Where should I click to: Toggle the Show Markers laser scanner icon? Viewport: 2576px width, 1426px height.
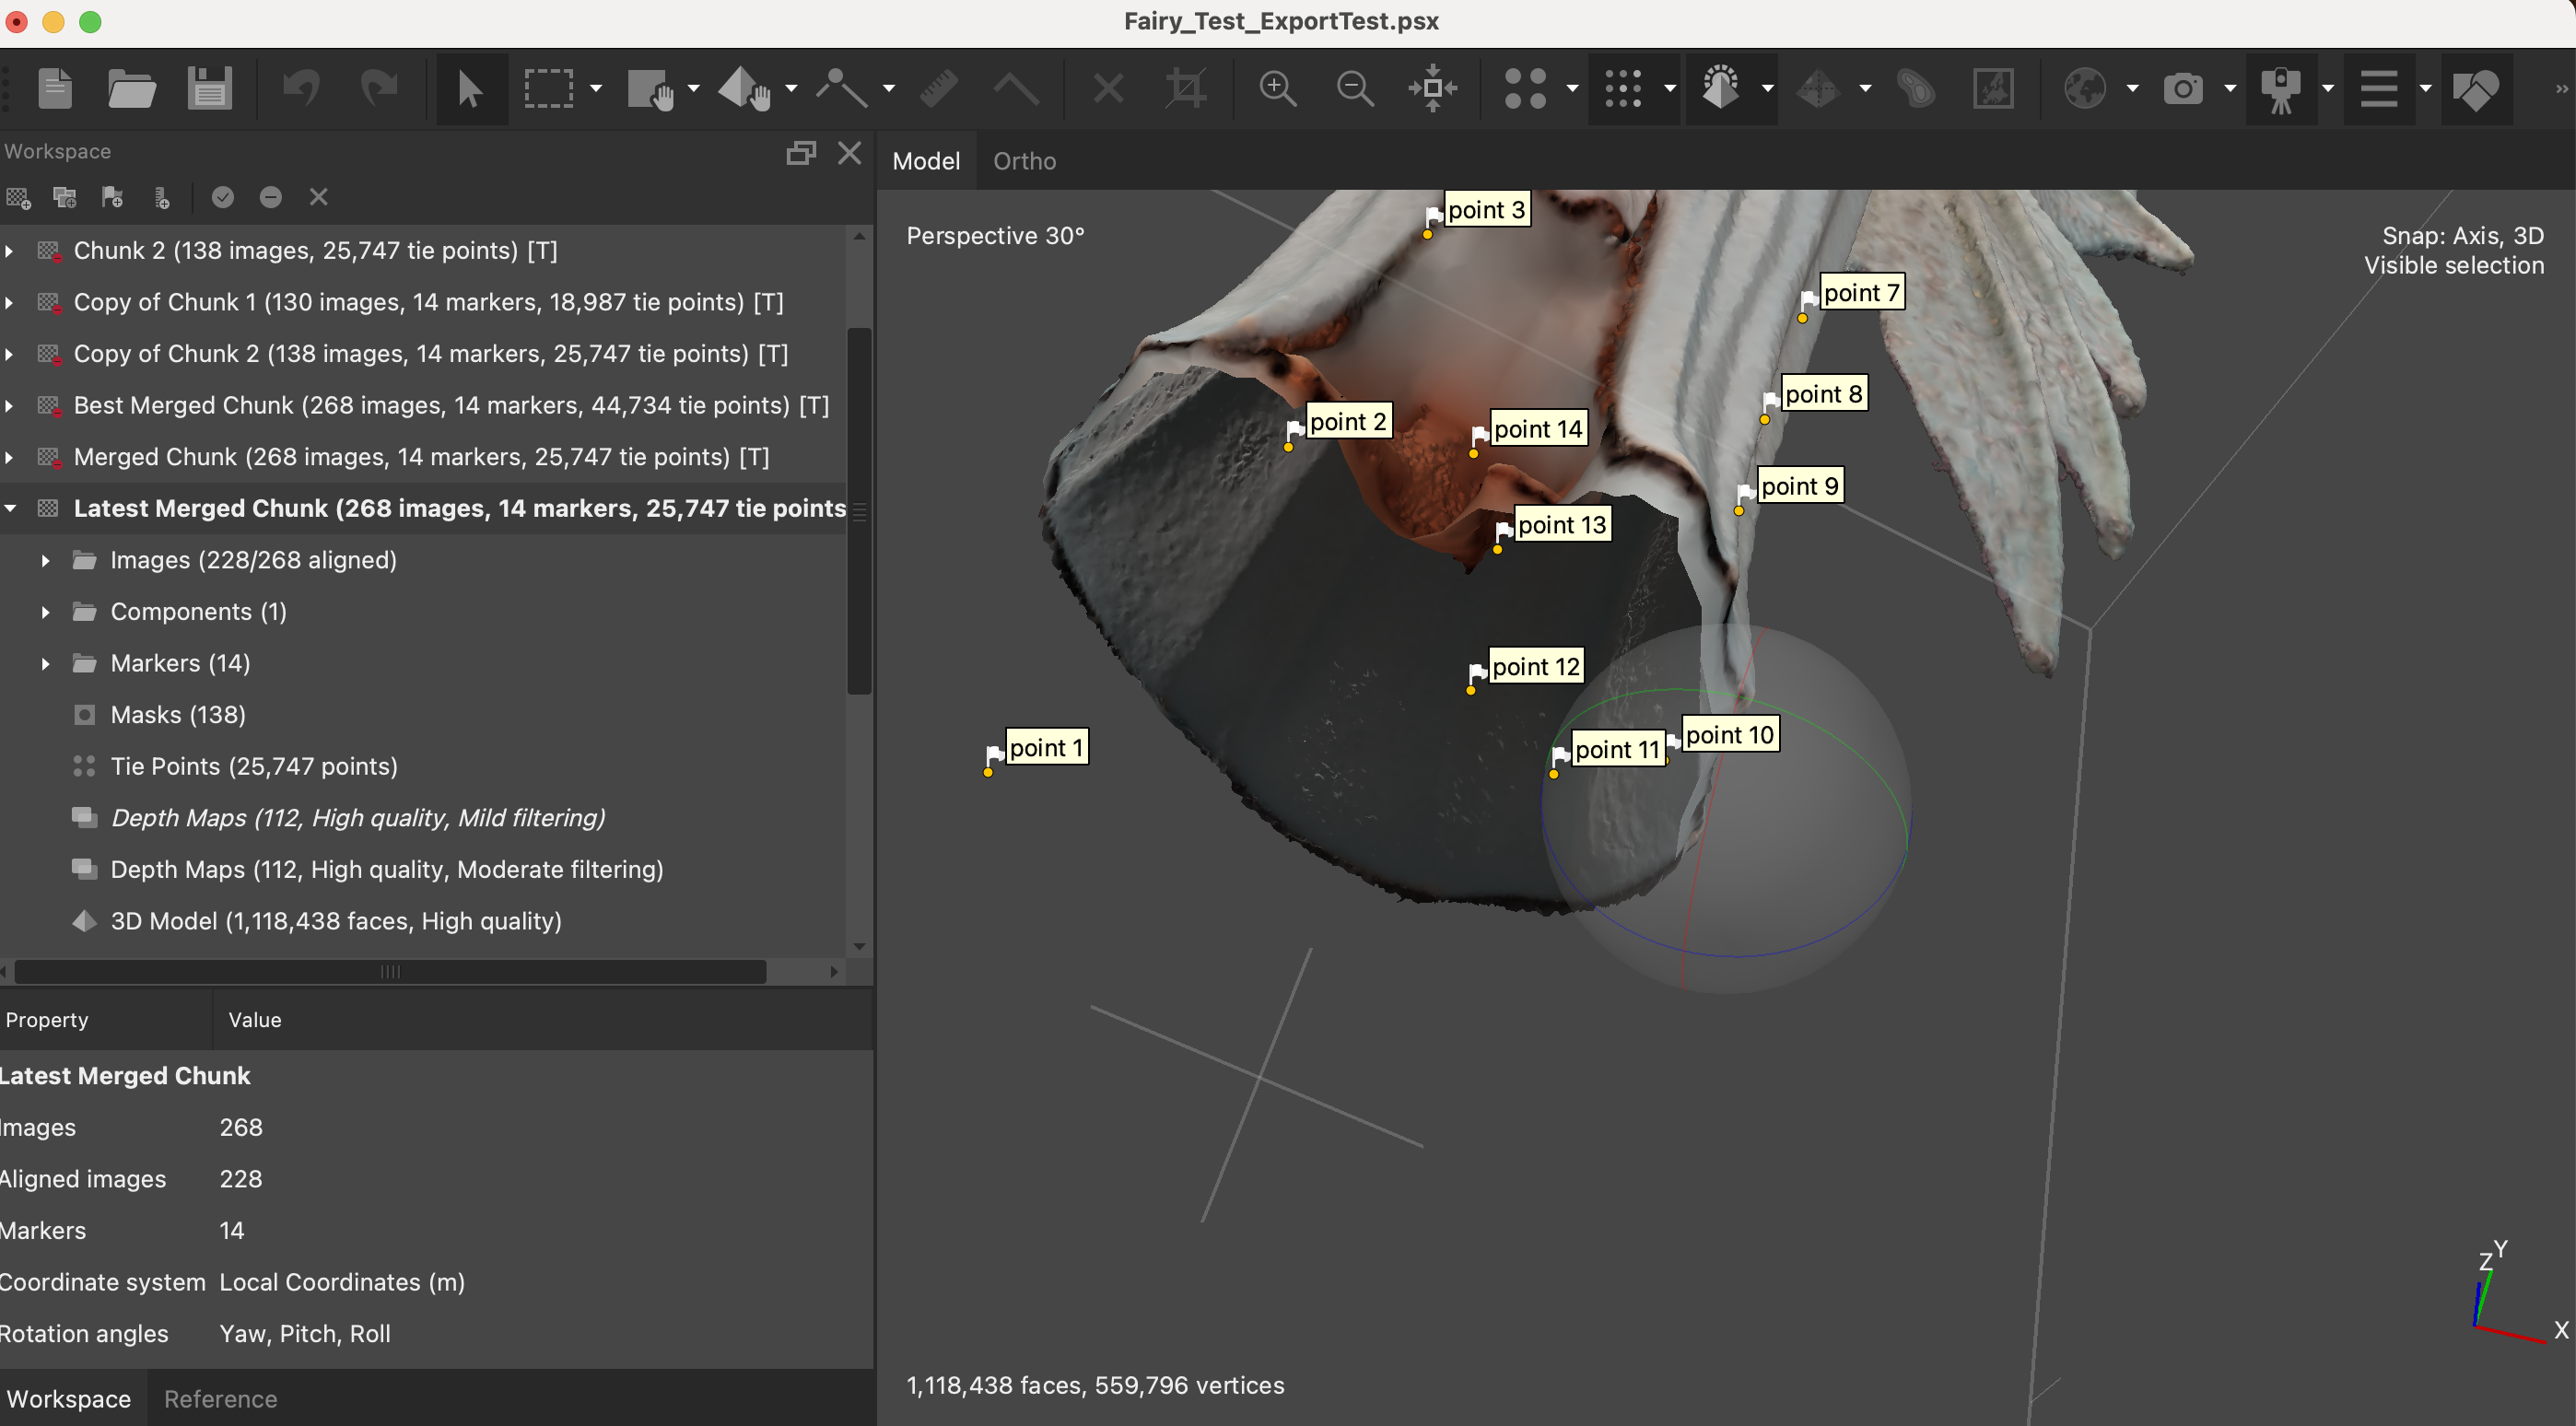2281,89
